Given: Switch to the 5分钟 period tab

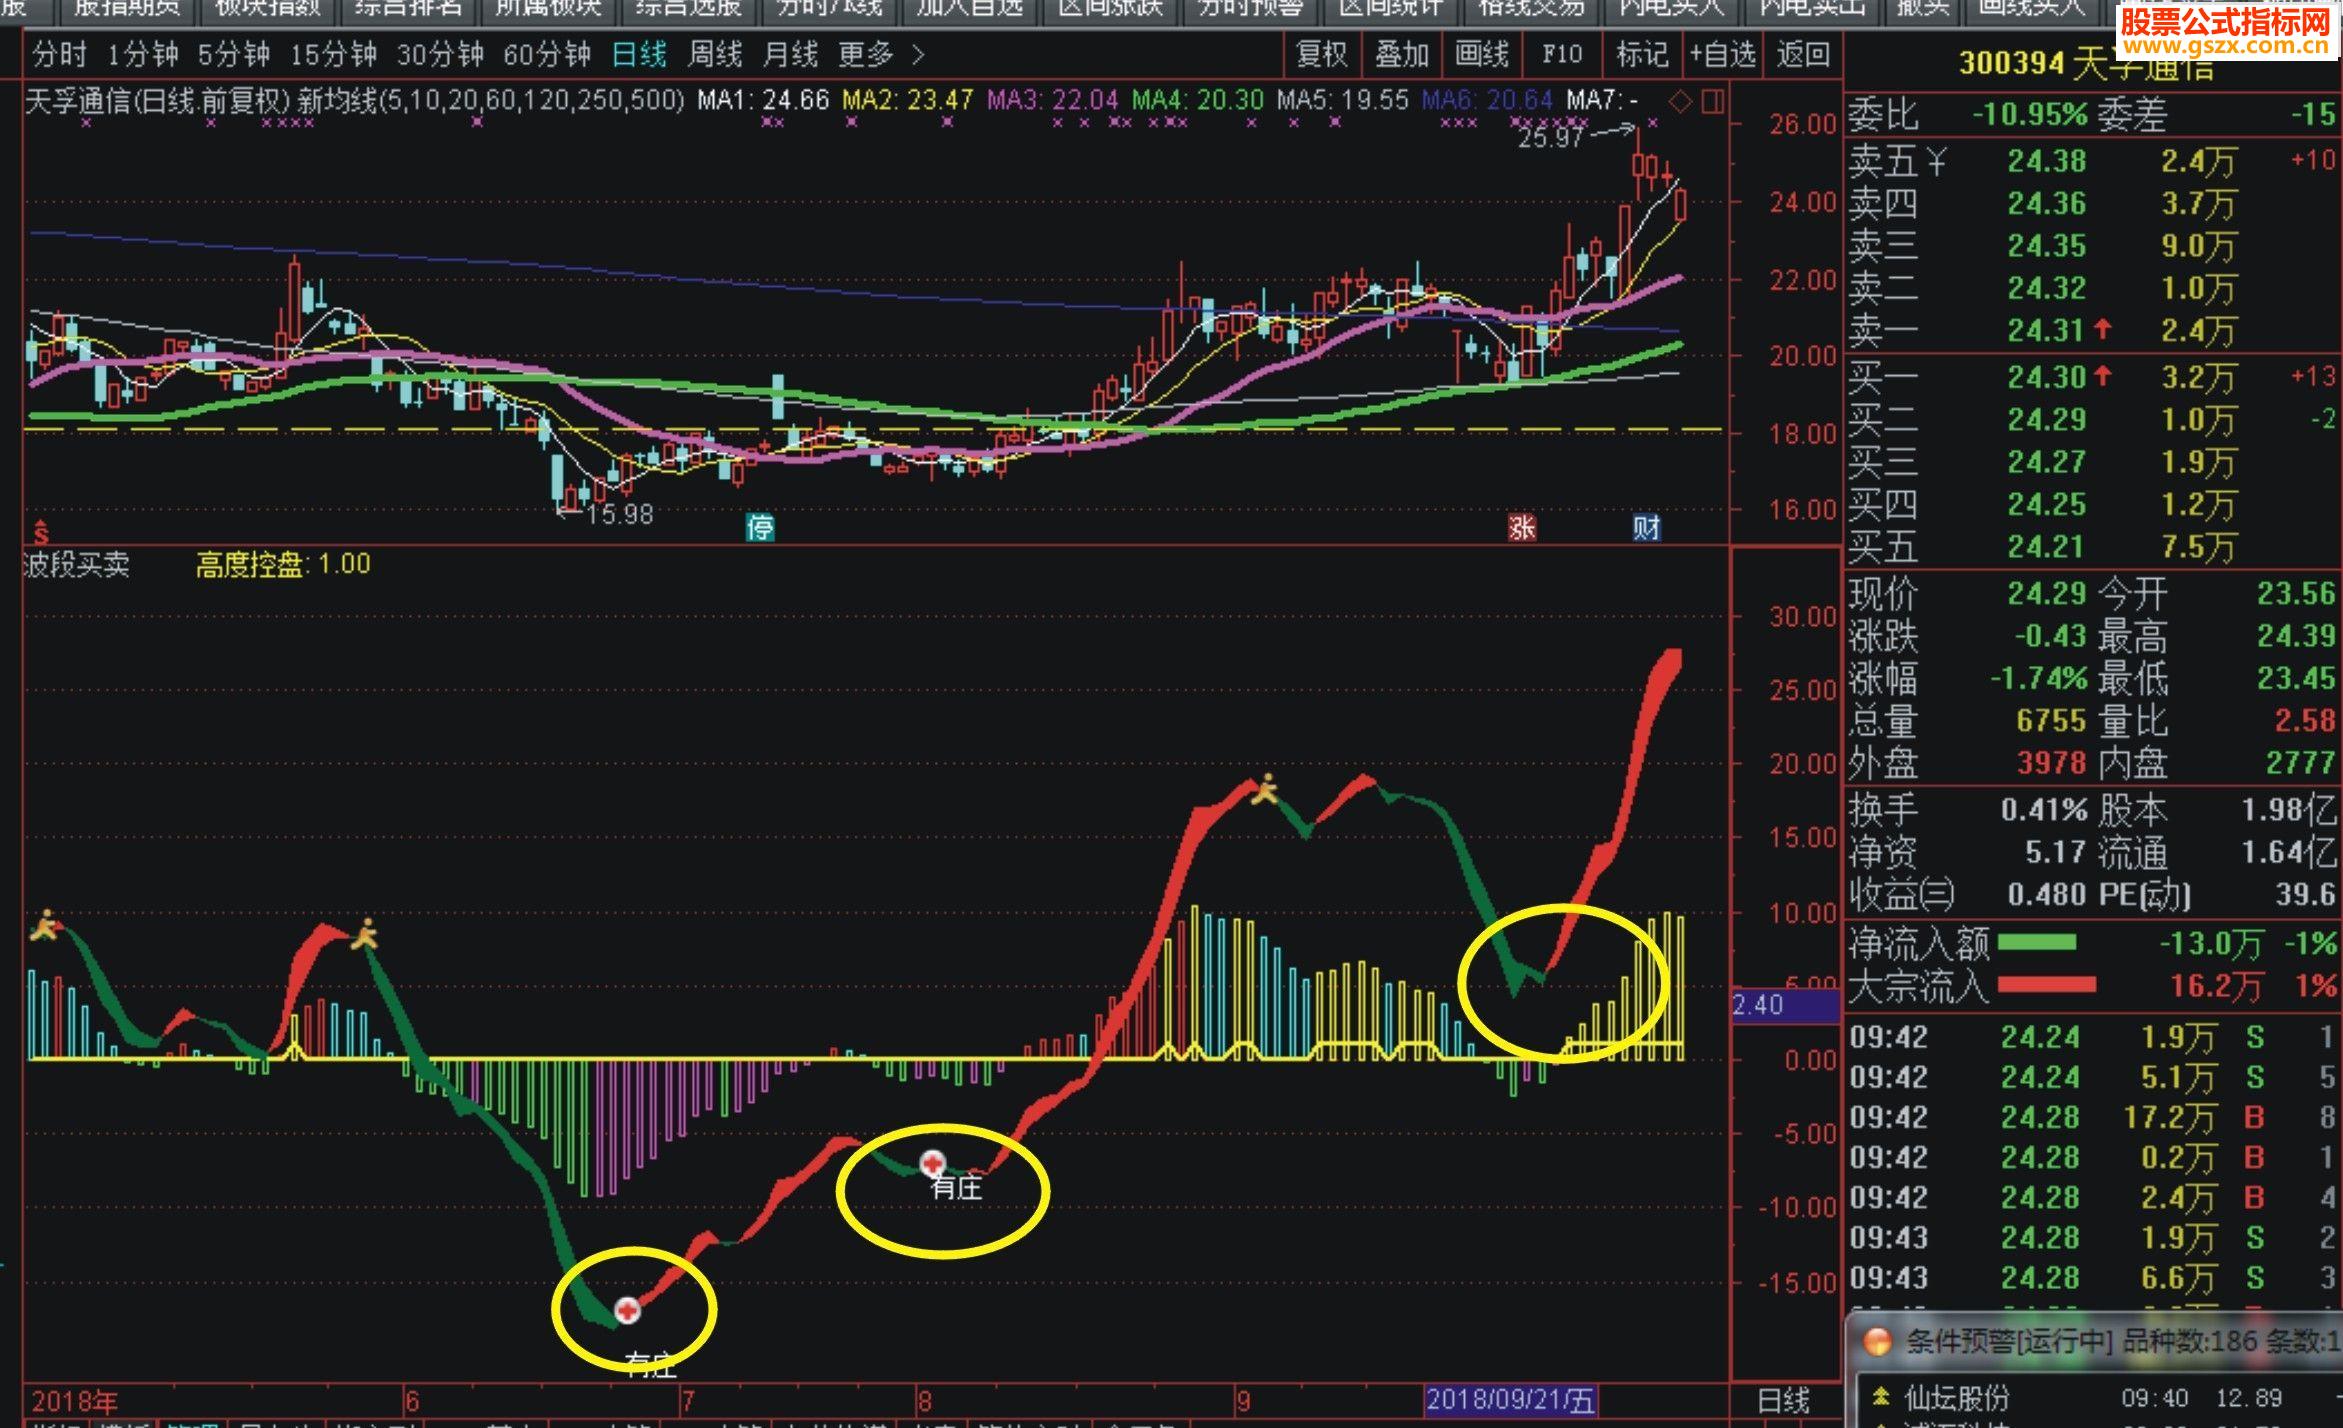Looking at the screenshot, I should tap(233, 55).
